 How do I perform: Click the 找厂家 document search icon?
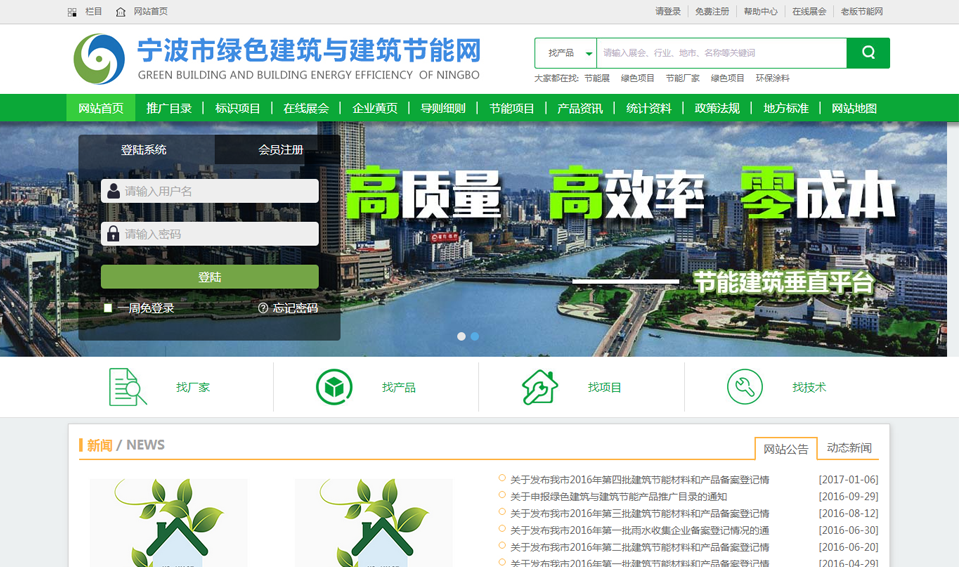pyautogui.click(x=127, y=387)
